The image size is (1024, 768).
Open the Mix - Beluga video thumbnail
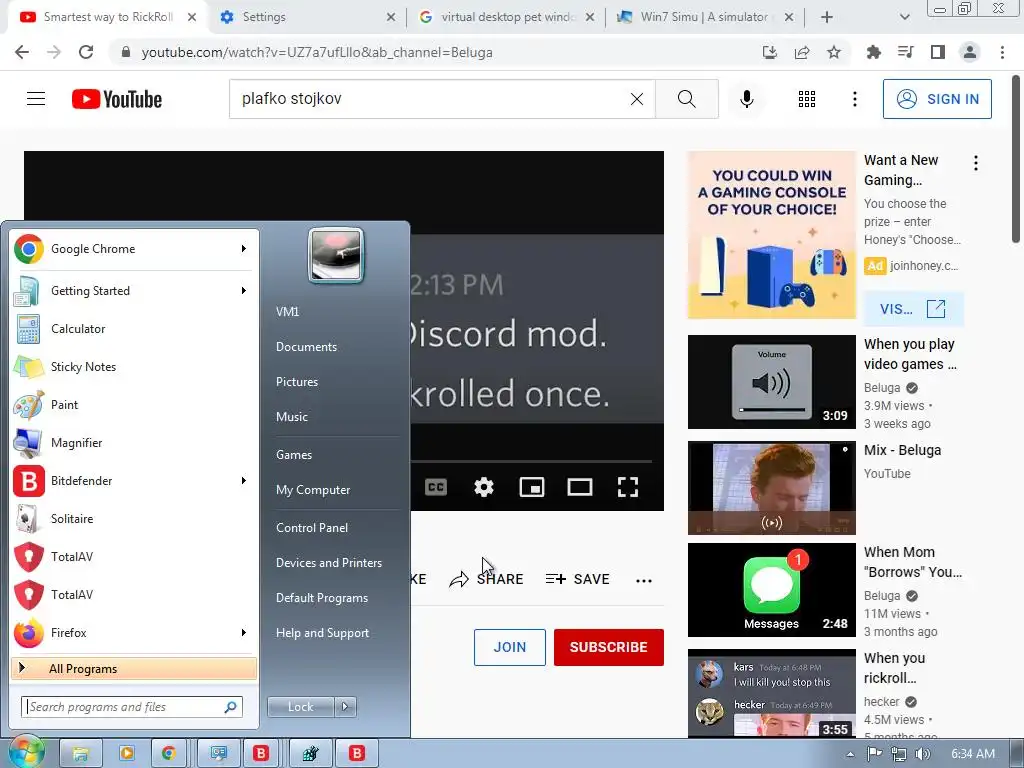pyautogui.click(x=771, y=488)
